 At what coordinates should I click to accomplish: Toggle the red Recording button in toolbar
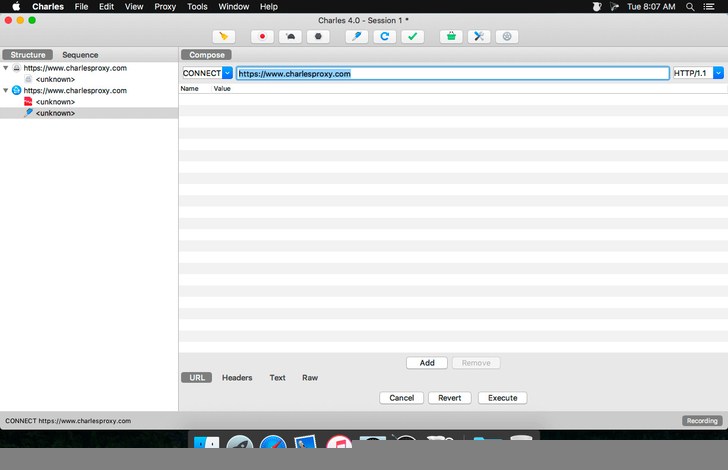262,36
